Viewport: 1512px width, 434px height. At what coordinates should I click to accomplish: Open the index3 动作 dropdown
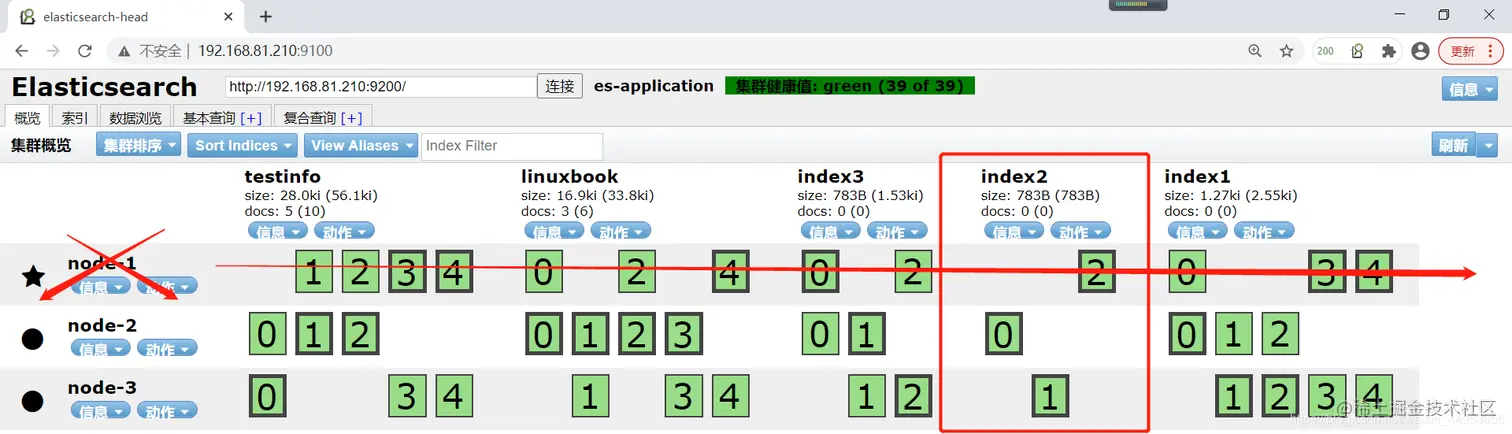pyautogui.click(x=897, y=231)
